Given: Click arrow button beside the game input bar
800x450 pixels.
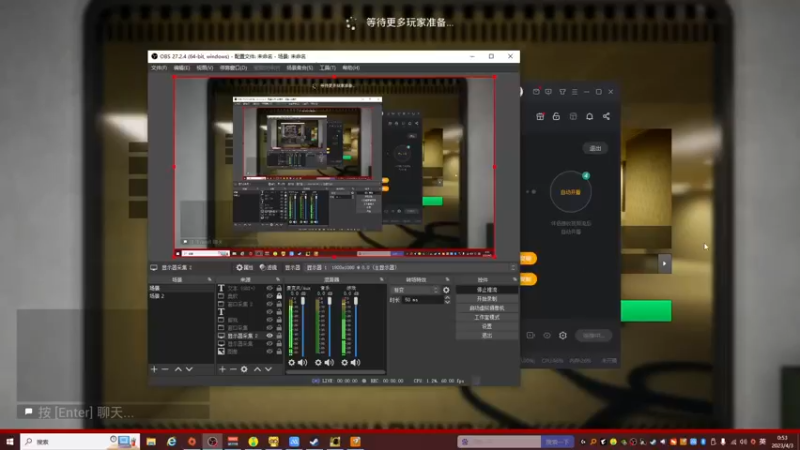Looking at the screenshot, I should click(x=664, y=264).
